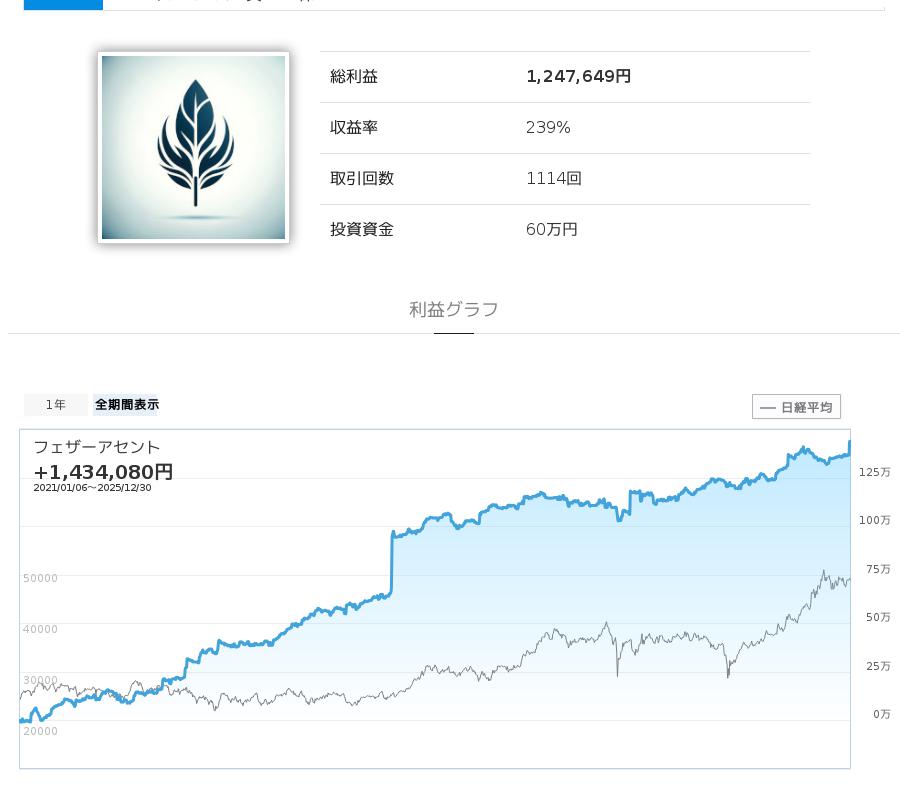Click the 収益率 row label
The width and height of the screenshot is (900, 790).
[354, 128]
